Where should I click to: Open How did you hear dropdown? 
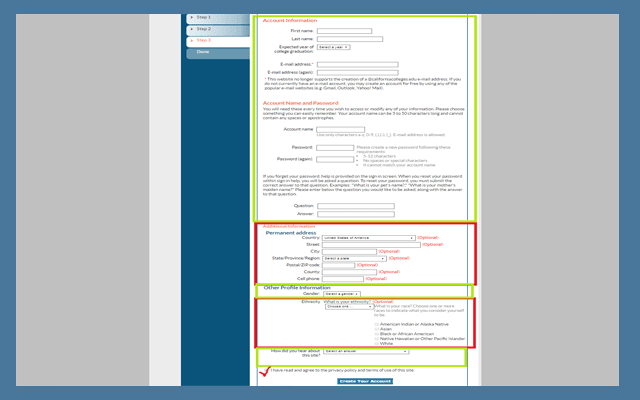366,351
